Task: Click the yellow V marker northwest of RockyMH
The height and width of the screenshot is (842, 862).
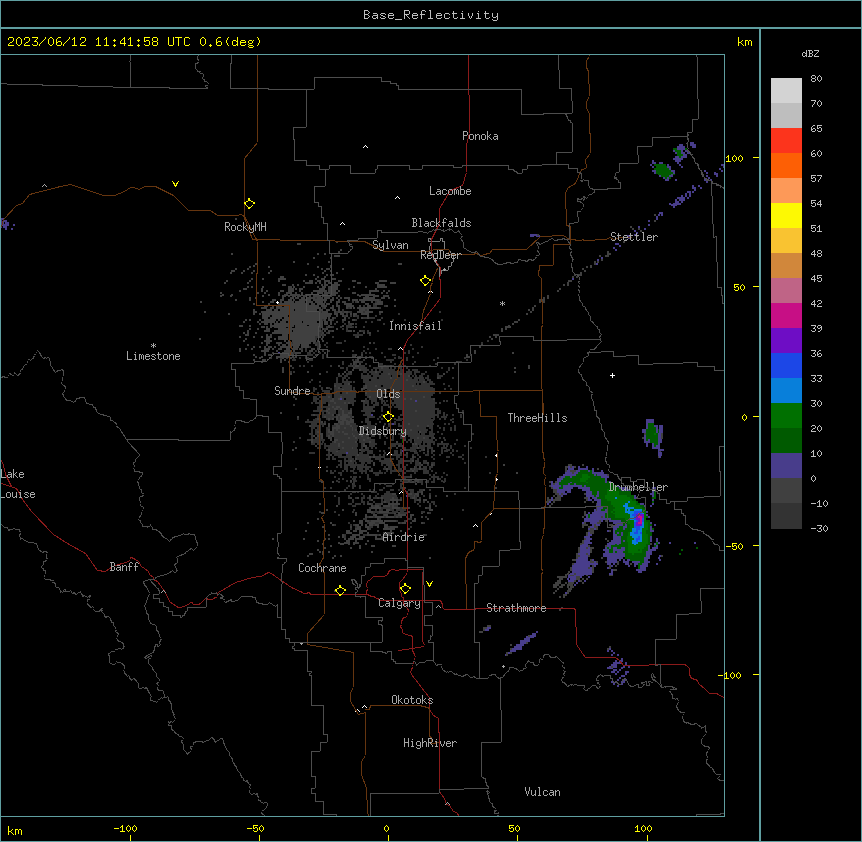Action: coord(175,184)
